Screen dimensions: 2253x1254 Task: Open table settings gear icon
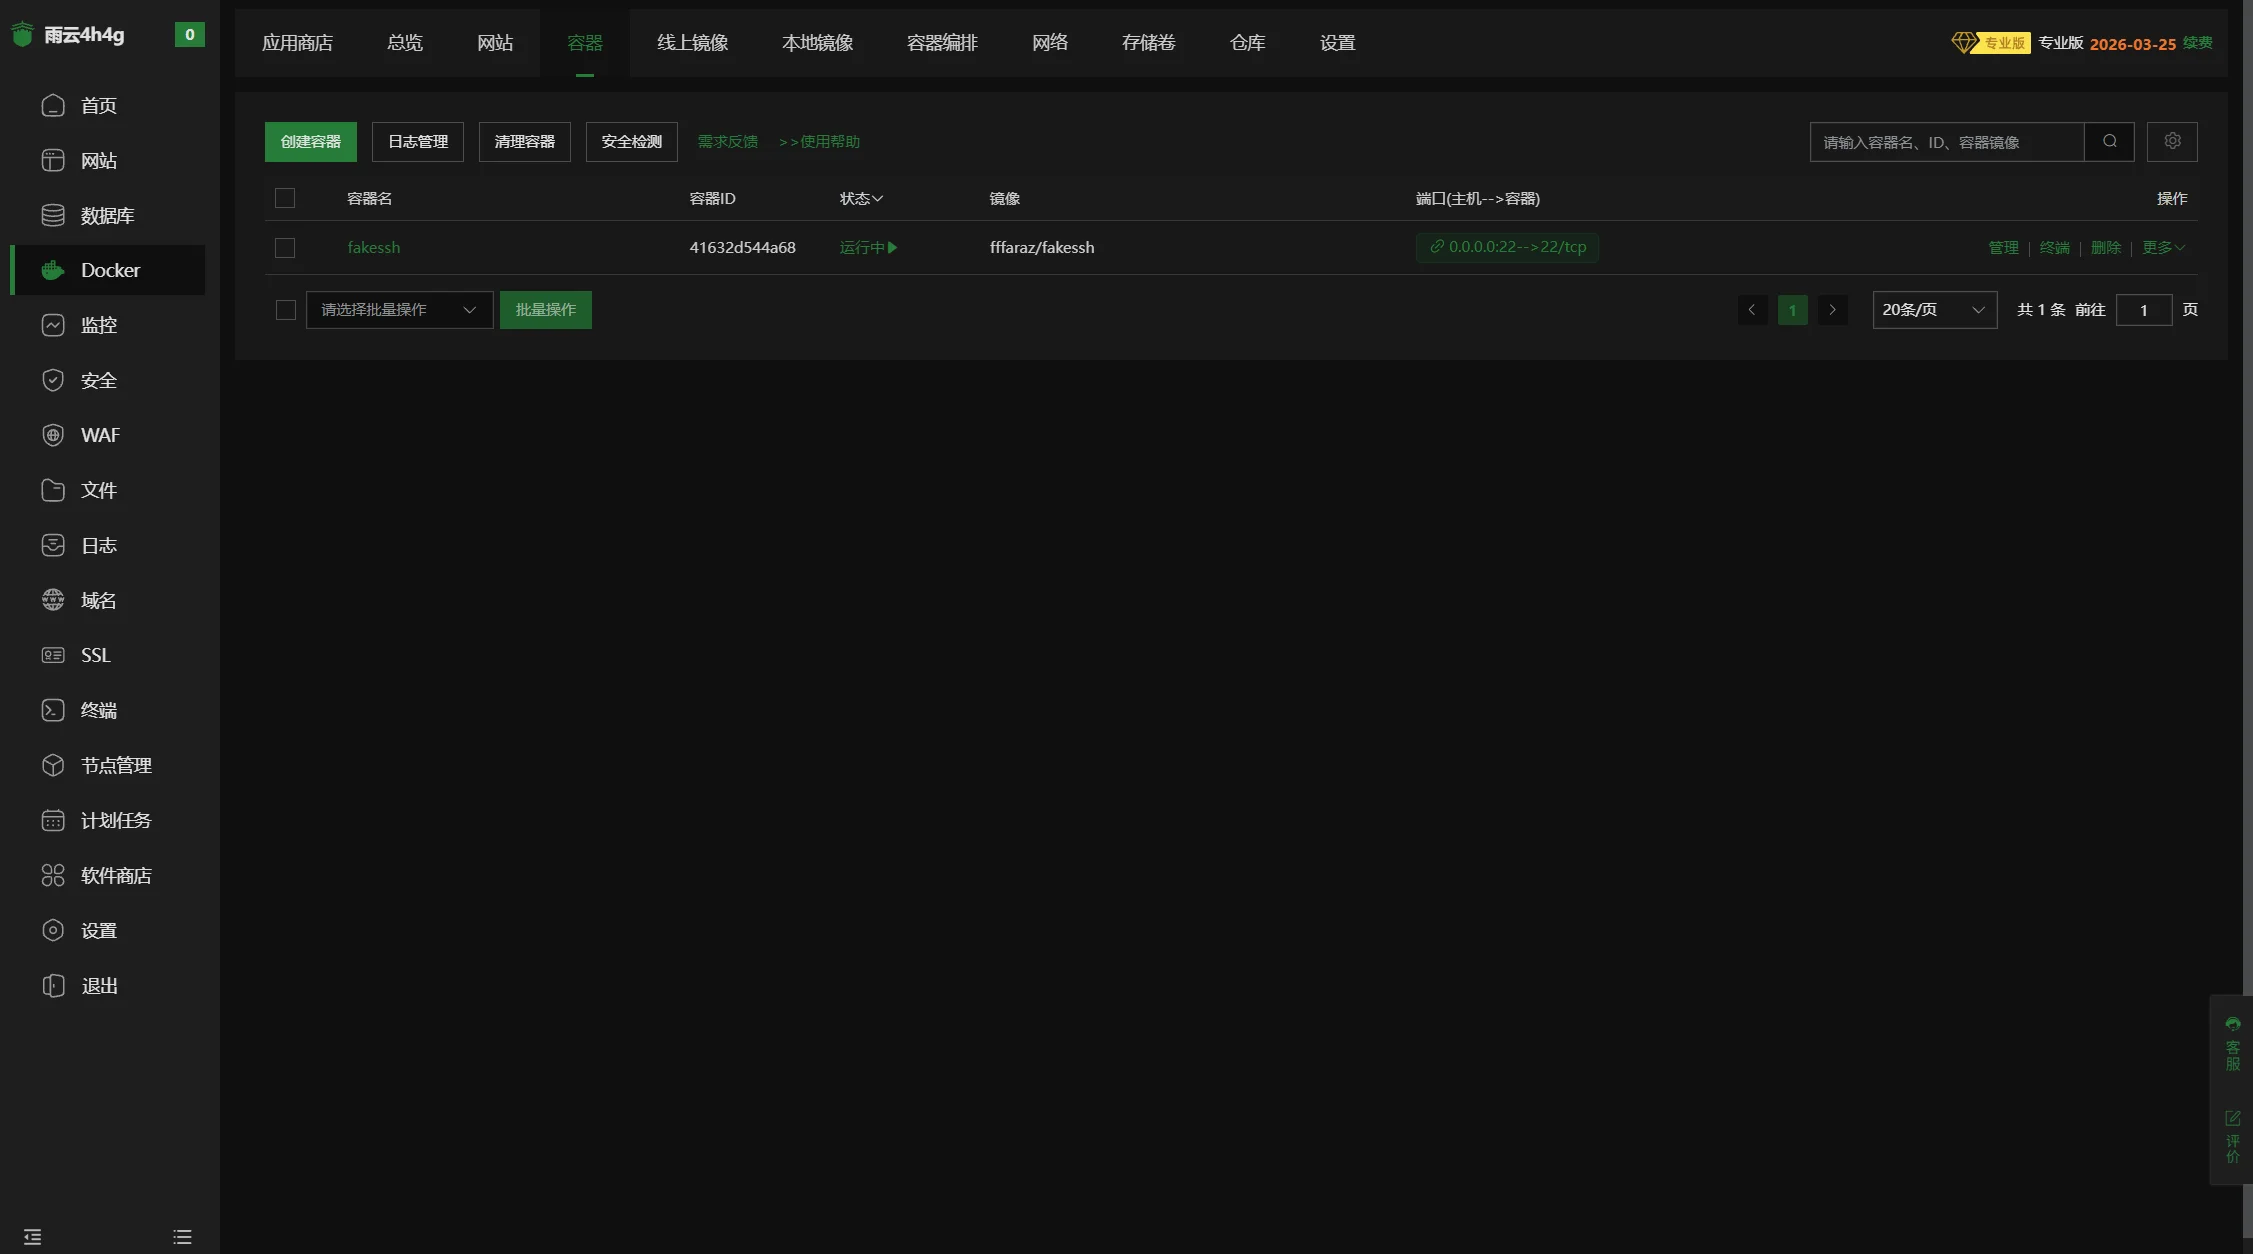[x=2172, y=142]
